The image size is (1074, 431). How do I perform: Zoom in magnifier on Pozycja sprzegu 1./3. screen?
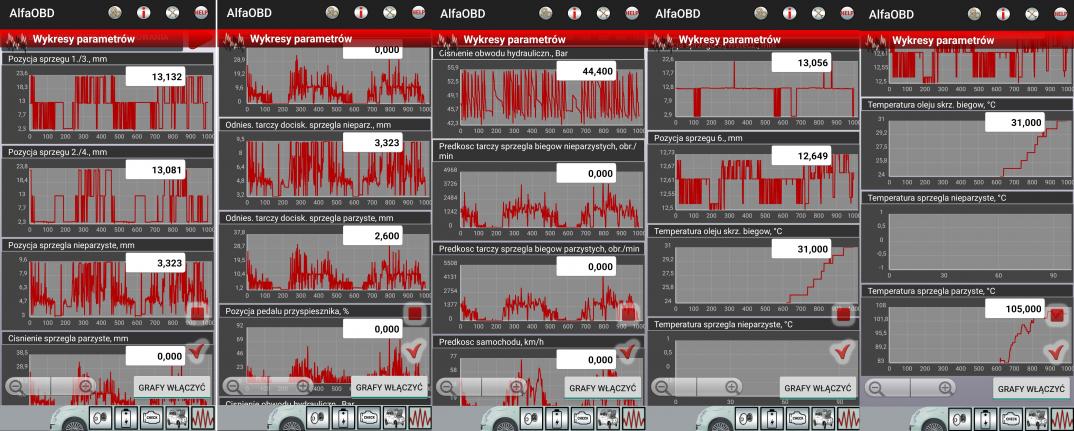click(86, 386)
